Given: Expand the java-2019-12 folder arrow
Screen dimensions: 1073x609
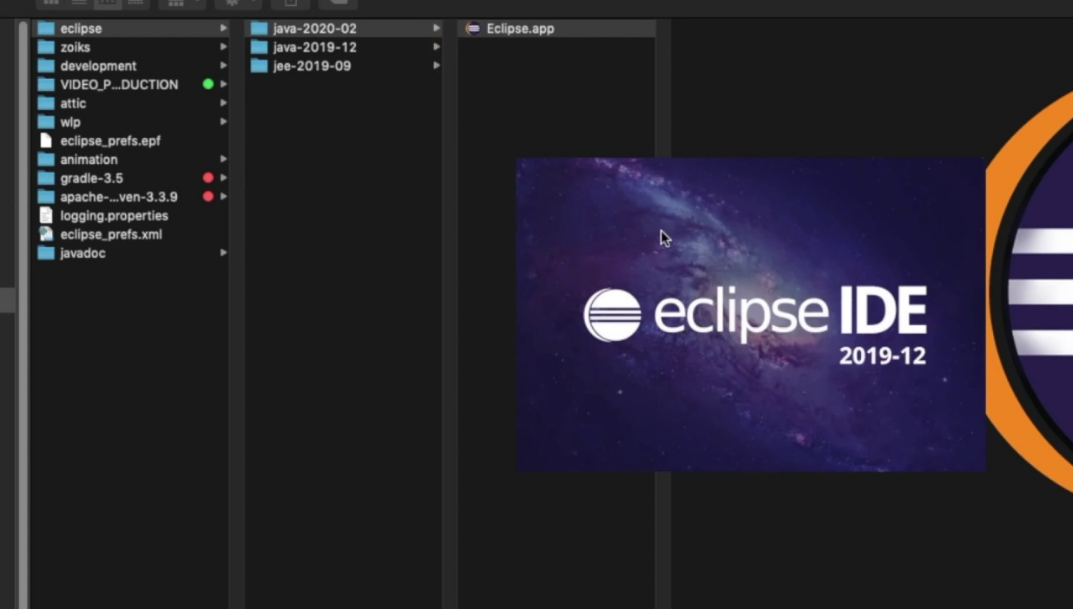Looking at the screenshot, I should tap(436, 47).
